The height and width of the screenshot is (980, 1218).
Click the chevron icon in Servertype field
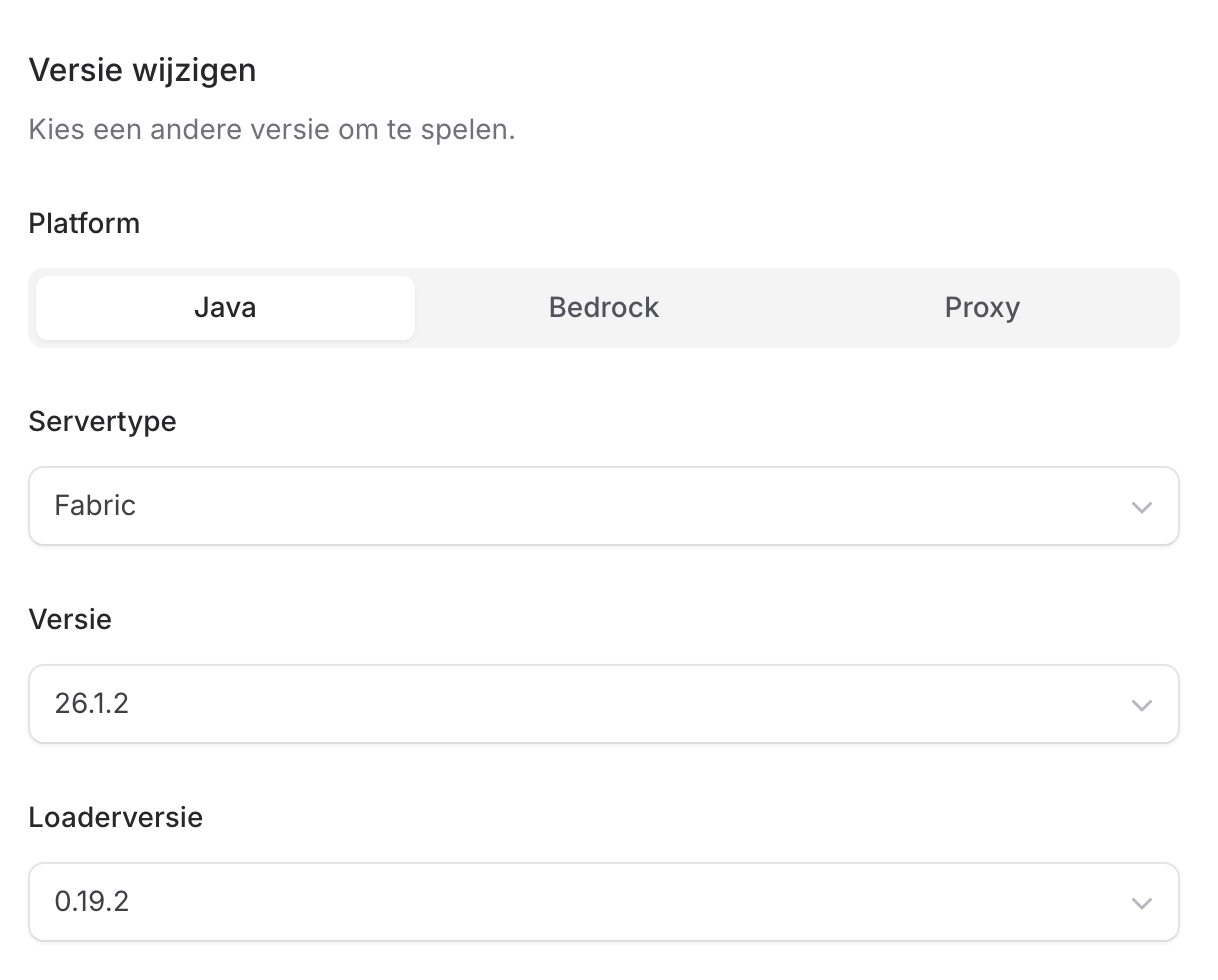tap(1141, 507)
